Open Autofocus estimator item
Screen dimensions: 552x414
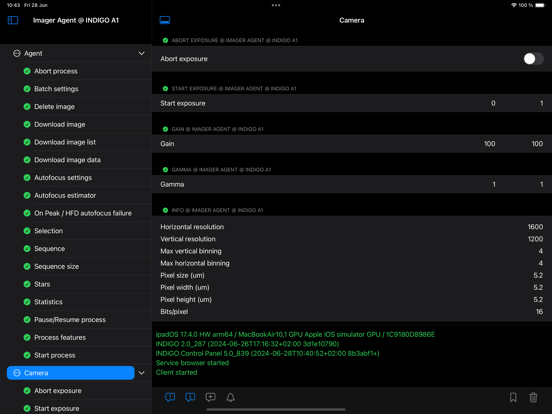(x=65, y=195)
